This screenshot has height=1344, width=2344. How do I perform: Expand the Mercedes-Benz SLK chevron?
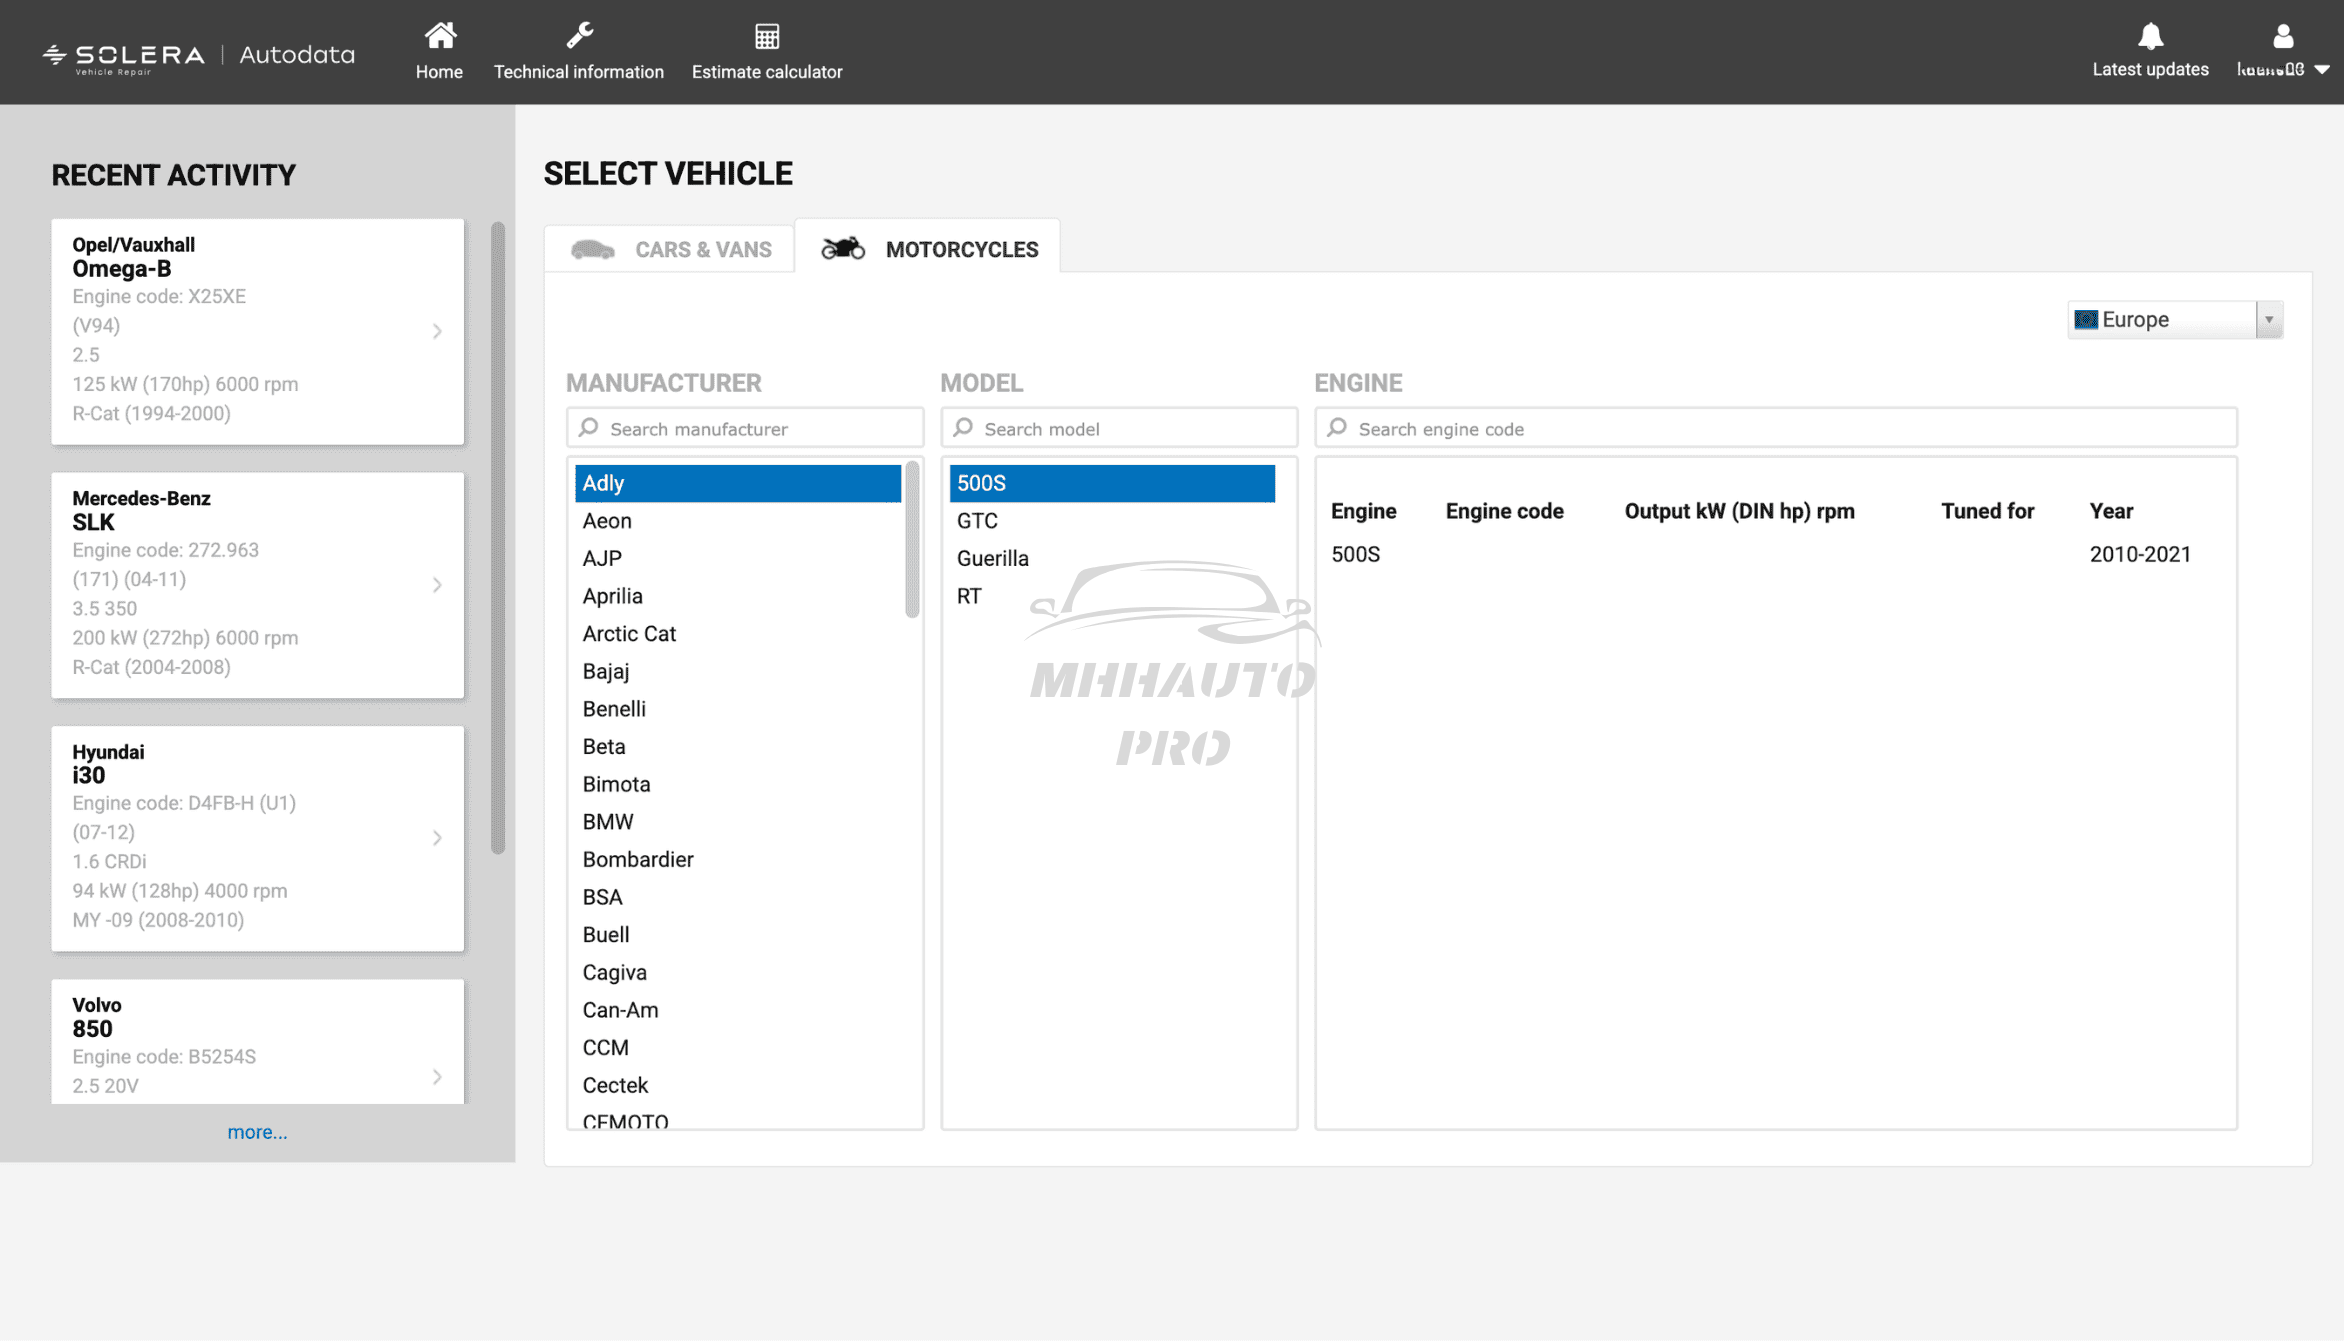coord(437,585)
